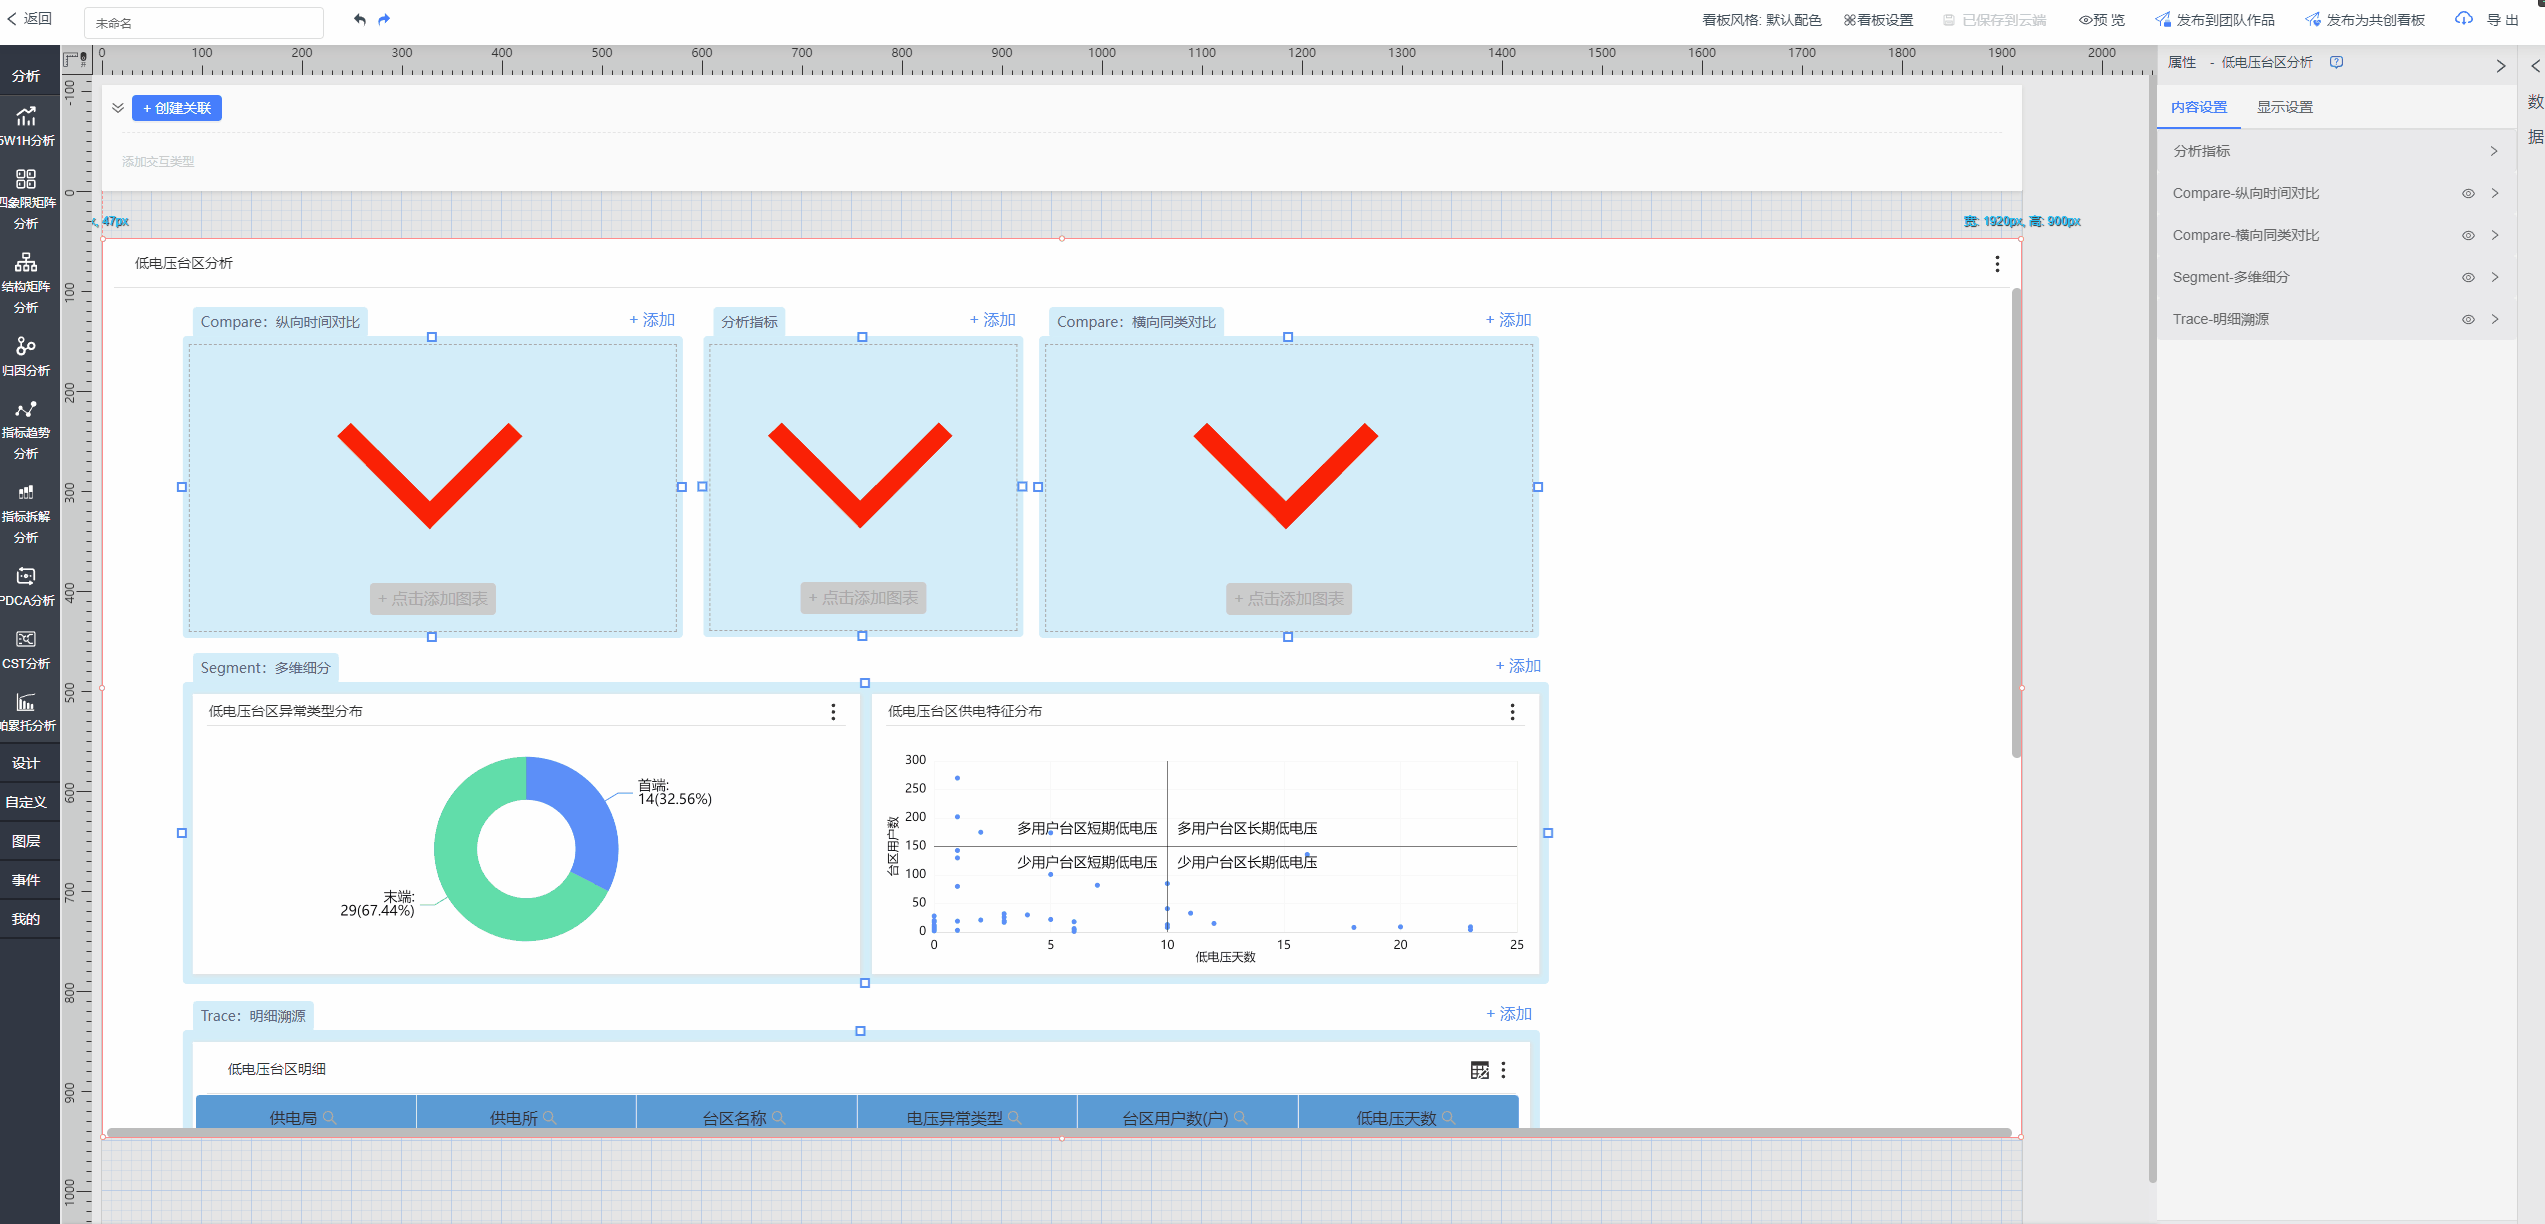Switch to the 显示设置 tab

[x=2284, y=108]
